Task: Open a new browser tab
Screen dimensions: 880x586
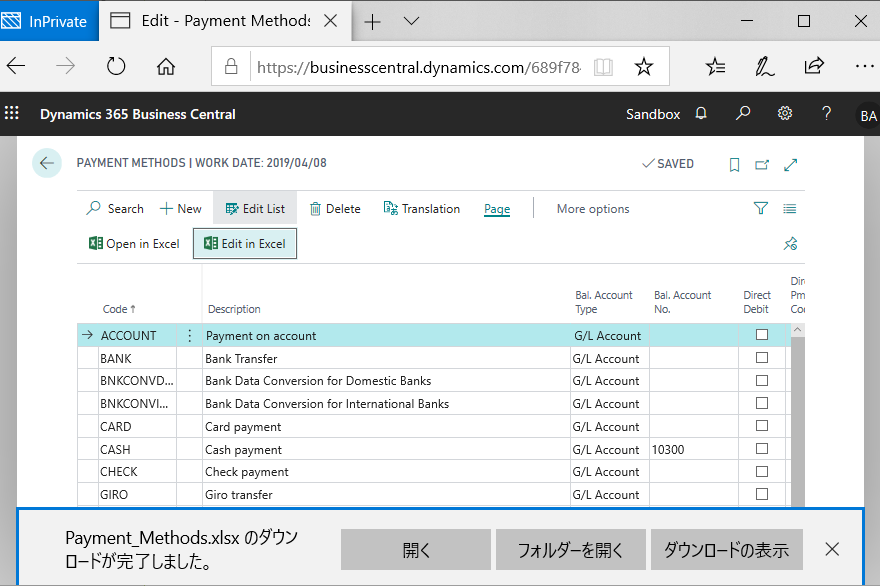Action: [372, 22]
